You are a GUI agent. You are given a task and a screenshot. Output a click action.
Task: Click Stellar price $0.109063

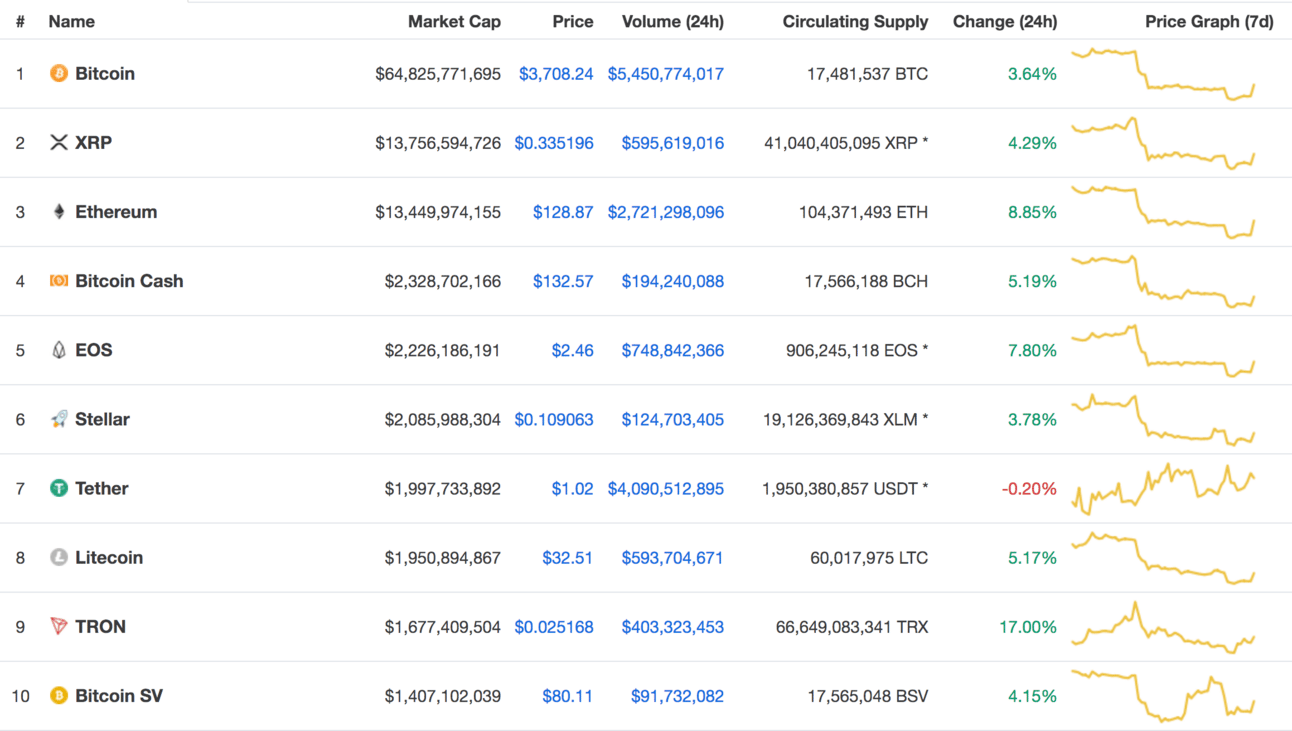pos(554,419)
